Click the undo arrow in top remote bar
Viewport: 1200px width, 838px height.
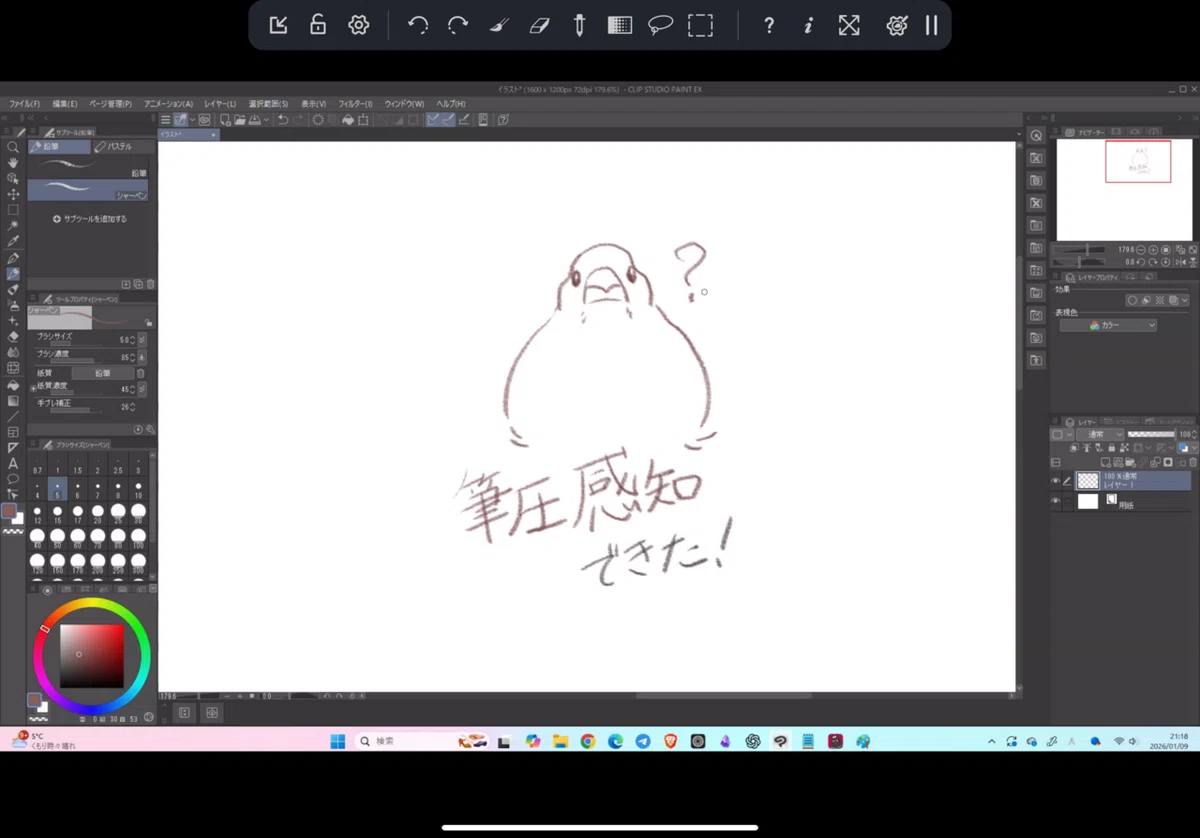[418, 25]
